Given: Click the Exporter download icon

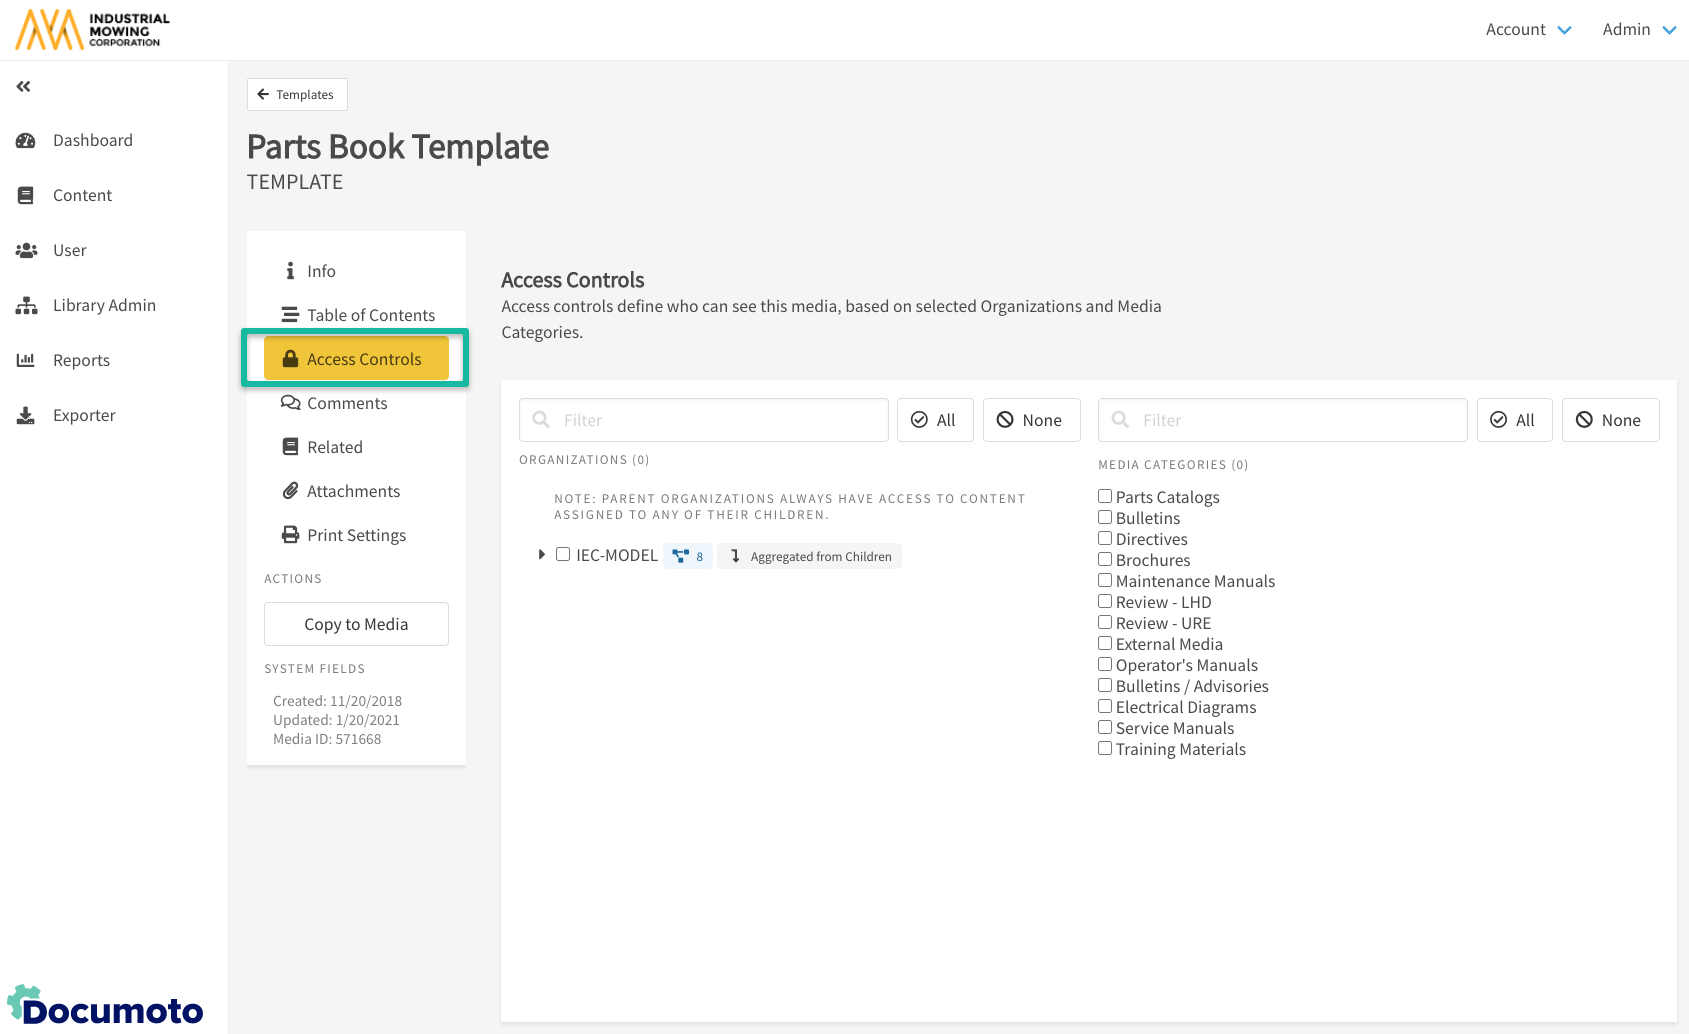Looking at the screenshot, I should tap(26, 416).
